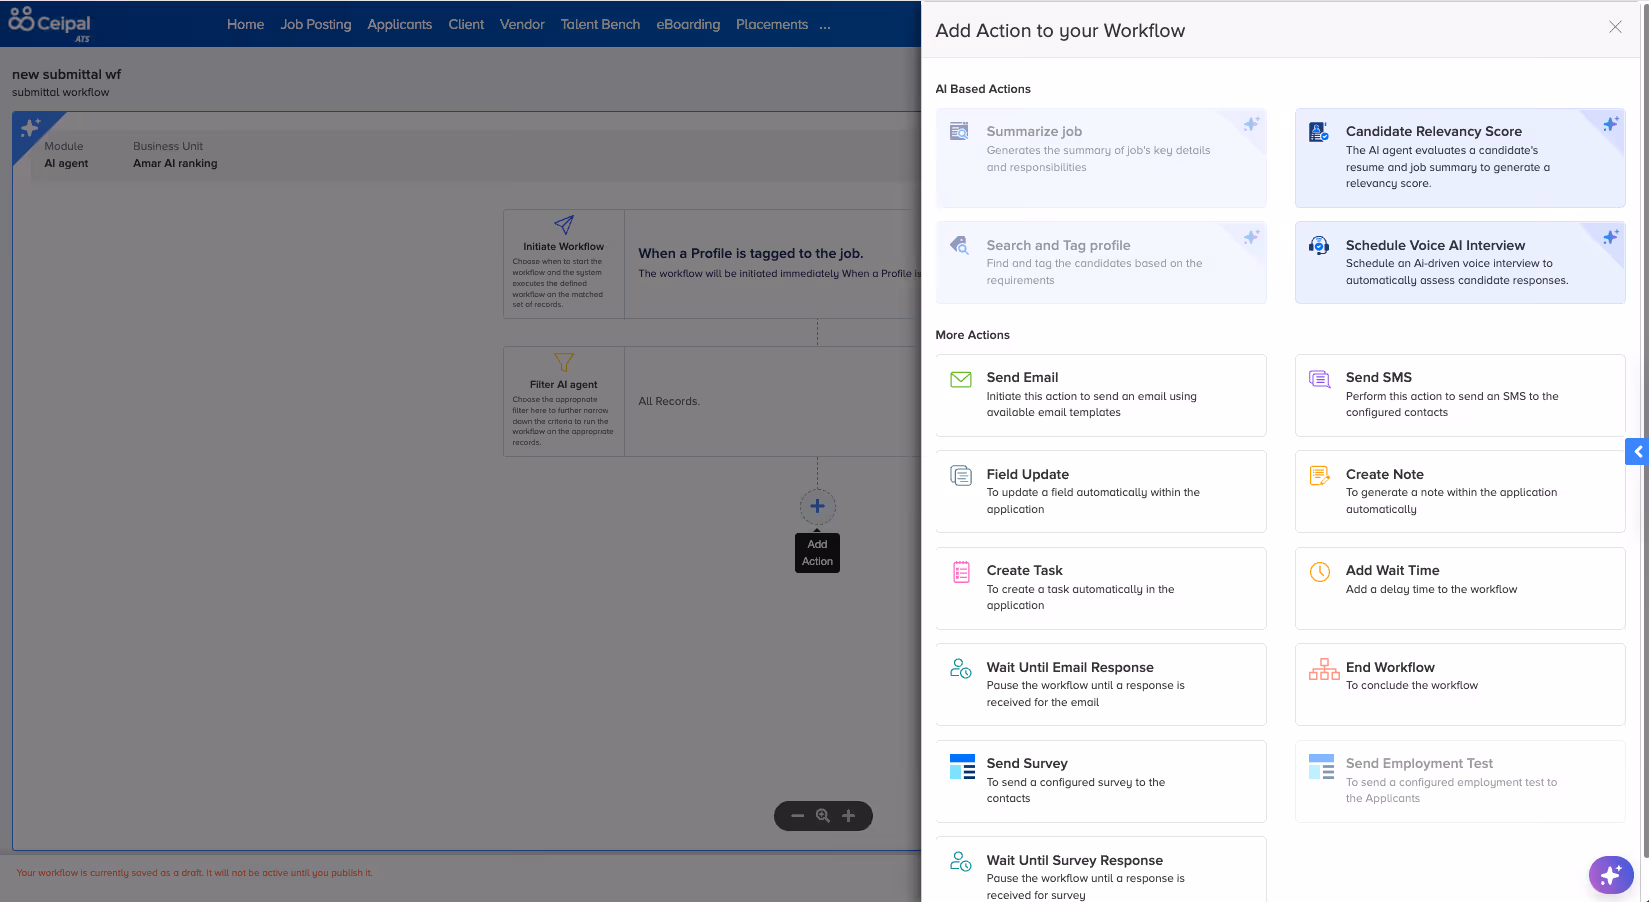The image size is (1649, 902).
Task: Open the Job Posting menu
Action: click(x=316, y=24)
